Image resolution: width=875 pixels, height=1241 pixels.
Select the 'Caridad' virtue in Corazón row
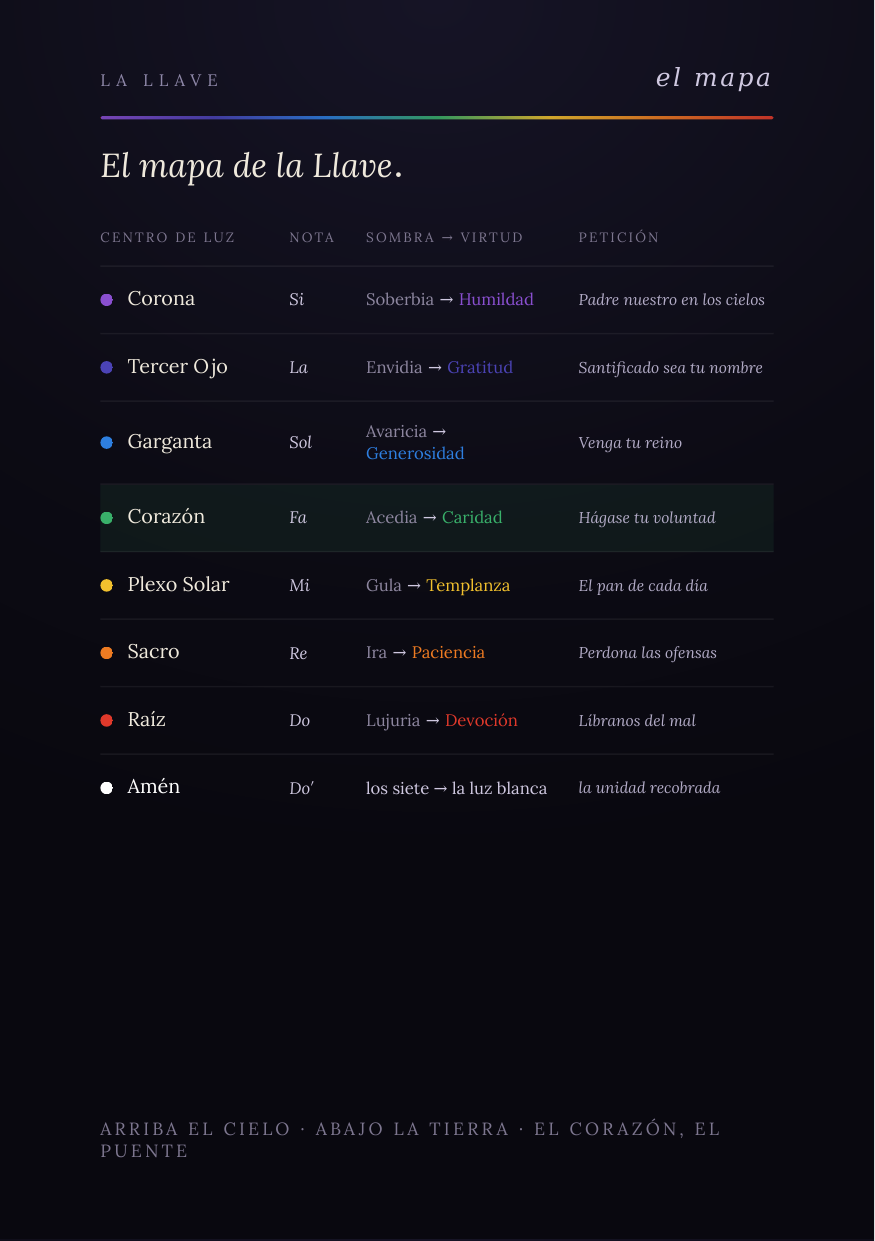472,517
